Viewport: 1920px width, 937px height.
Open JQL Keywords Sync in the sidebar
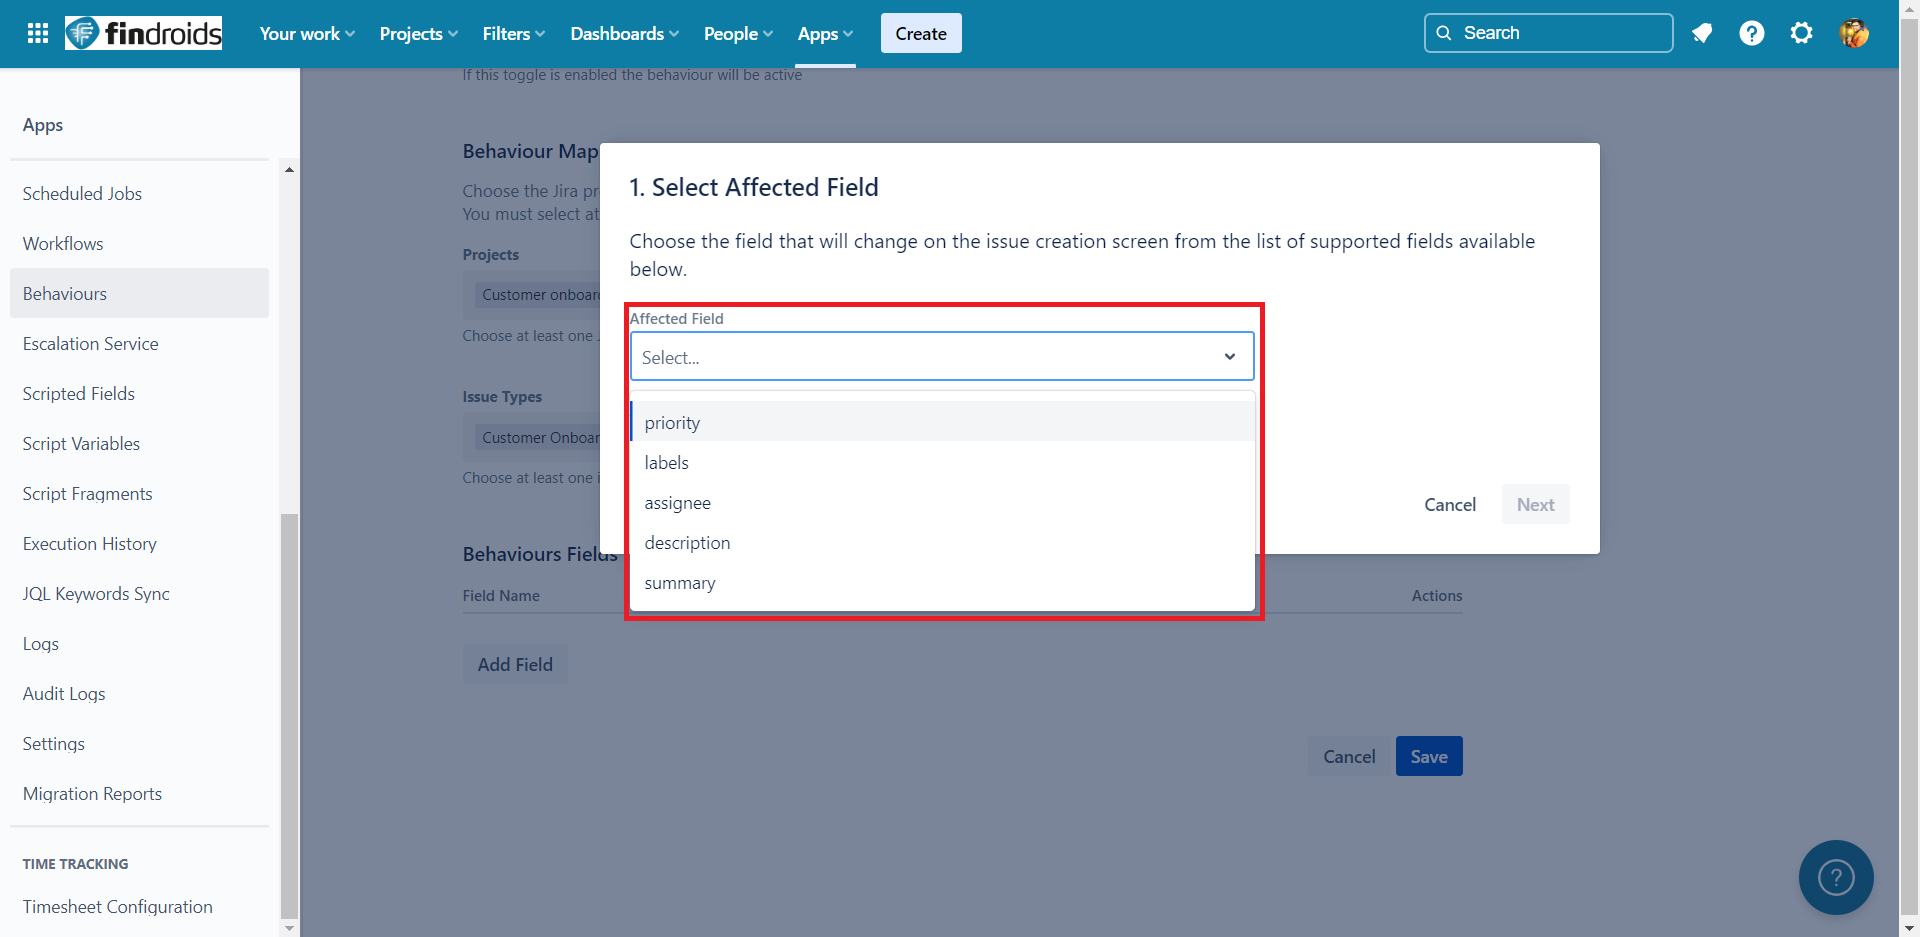point(139,593)
